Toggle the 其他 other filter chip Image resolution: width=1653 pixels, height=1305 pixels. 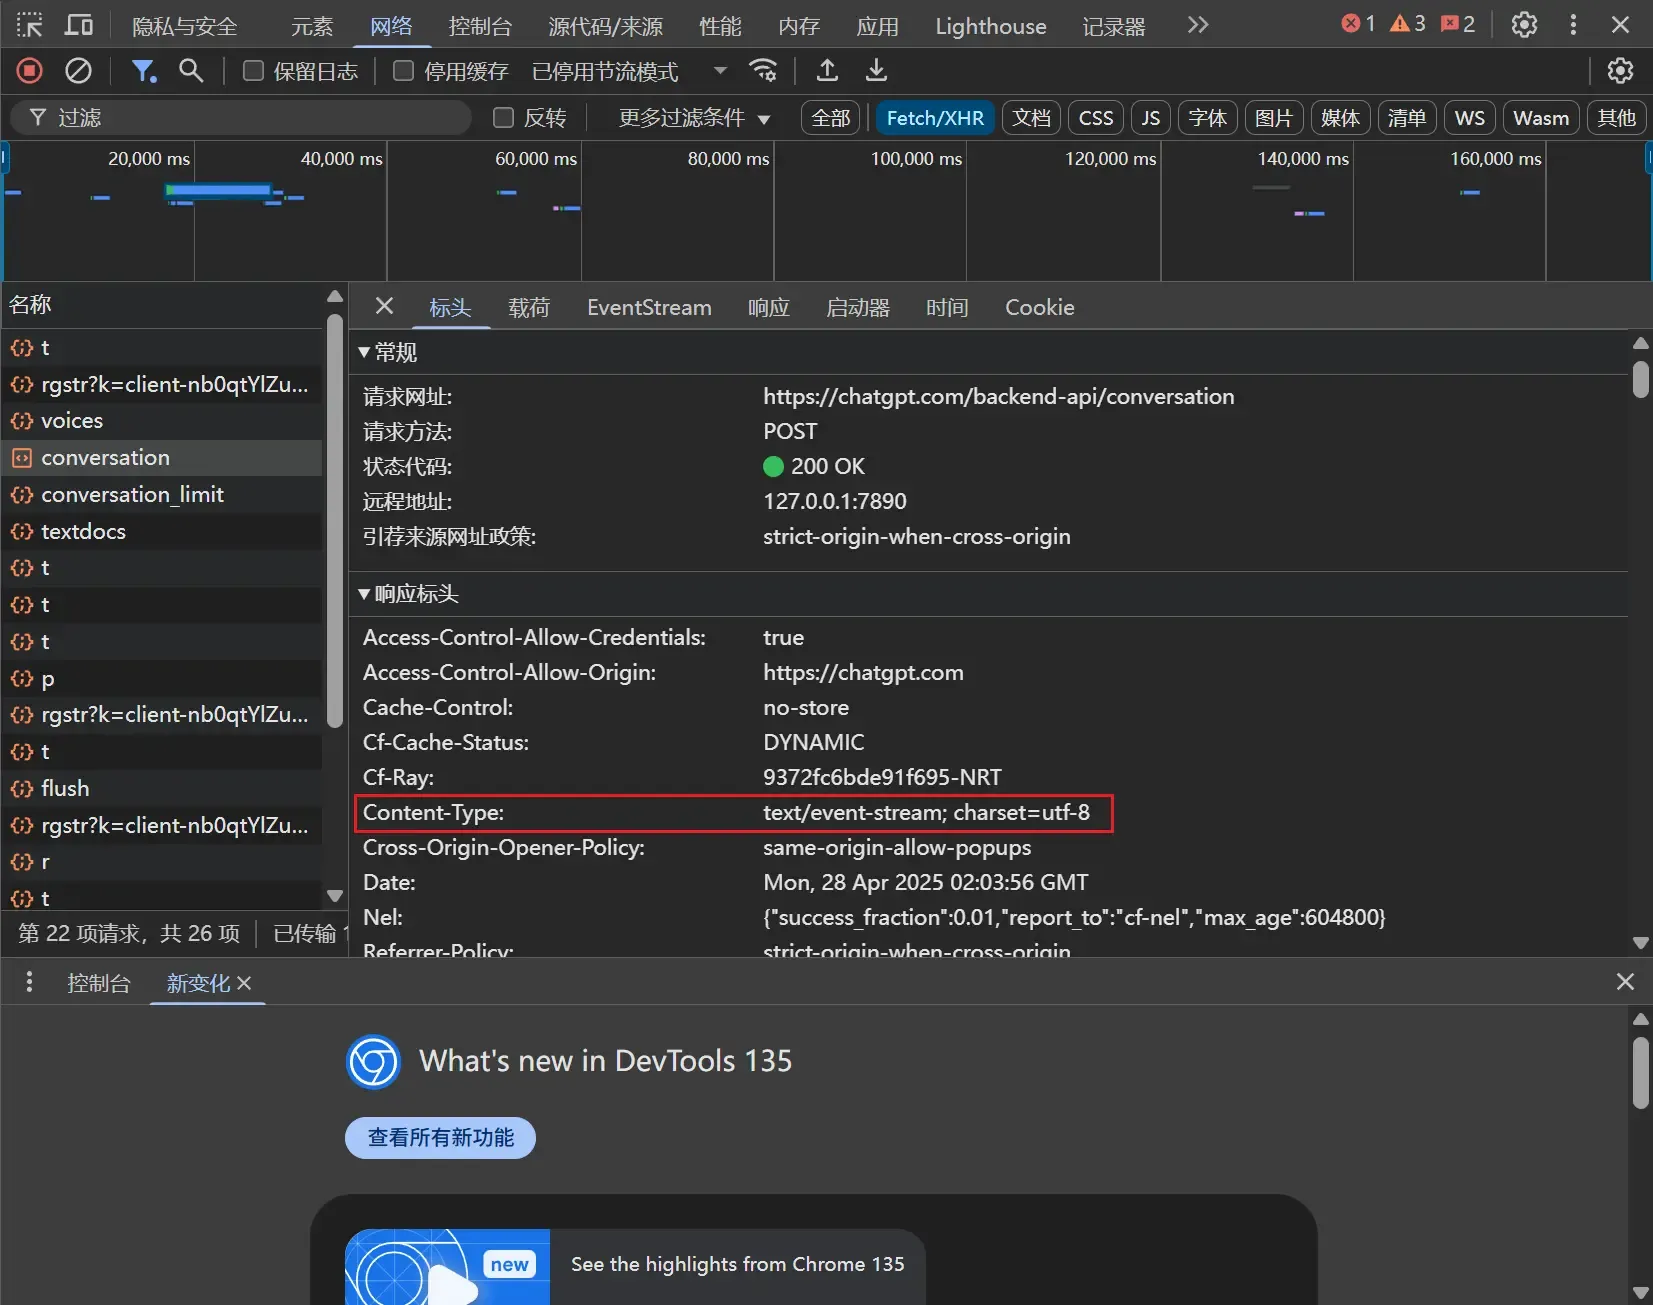pos(1616,118)
